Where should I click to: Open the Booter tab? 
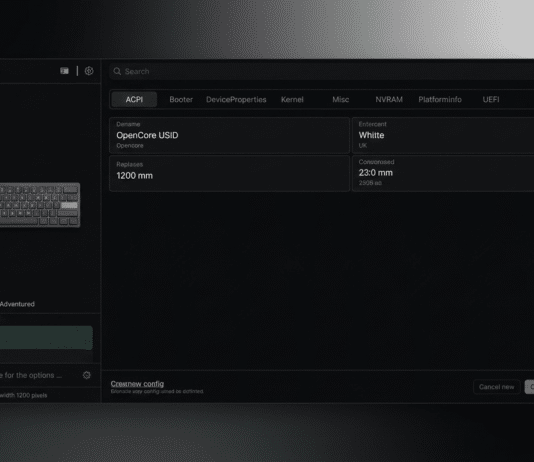tap(181, 99)
